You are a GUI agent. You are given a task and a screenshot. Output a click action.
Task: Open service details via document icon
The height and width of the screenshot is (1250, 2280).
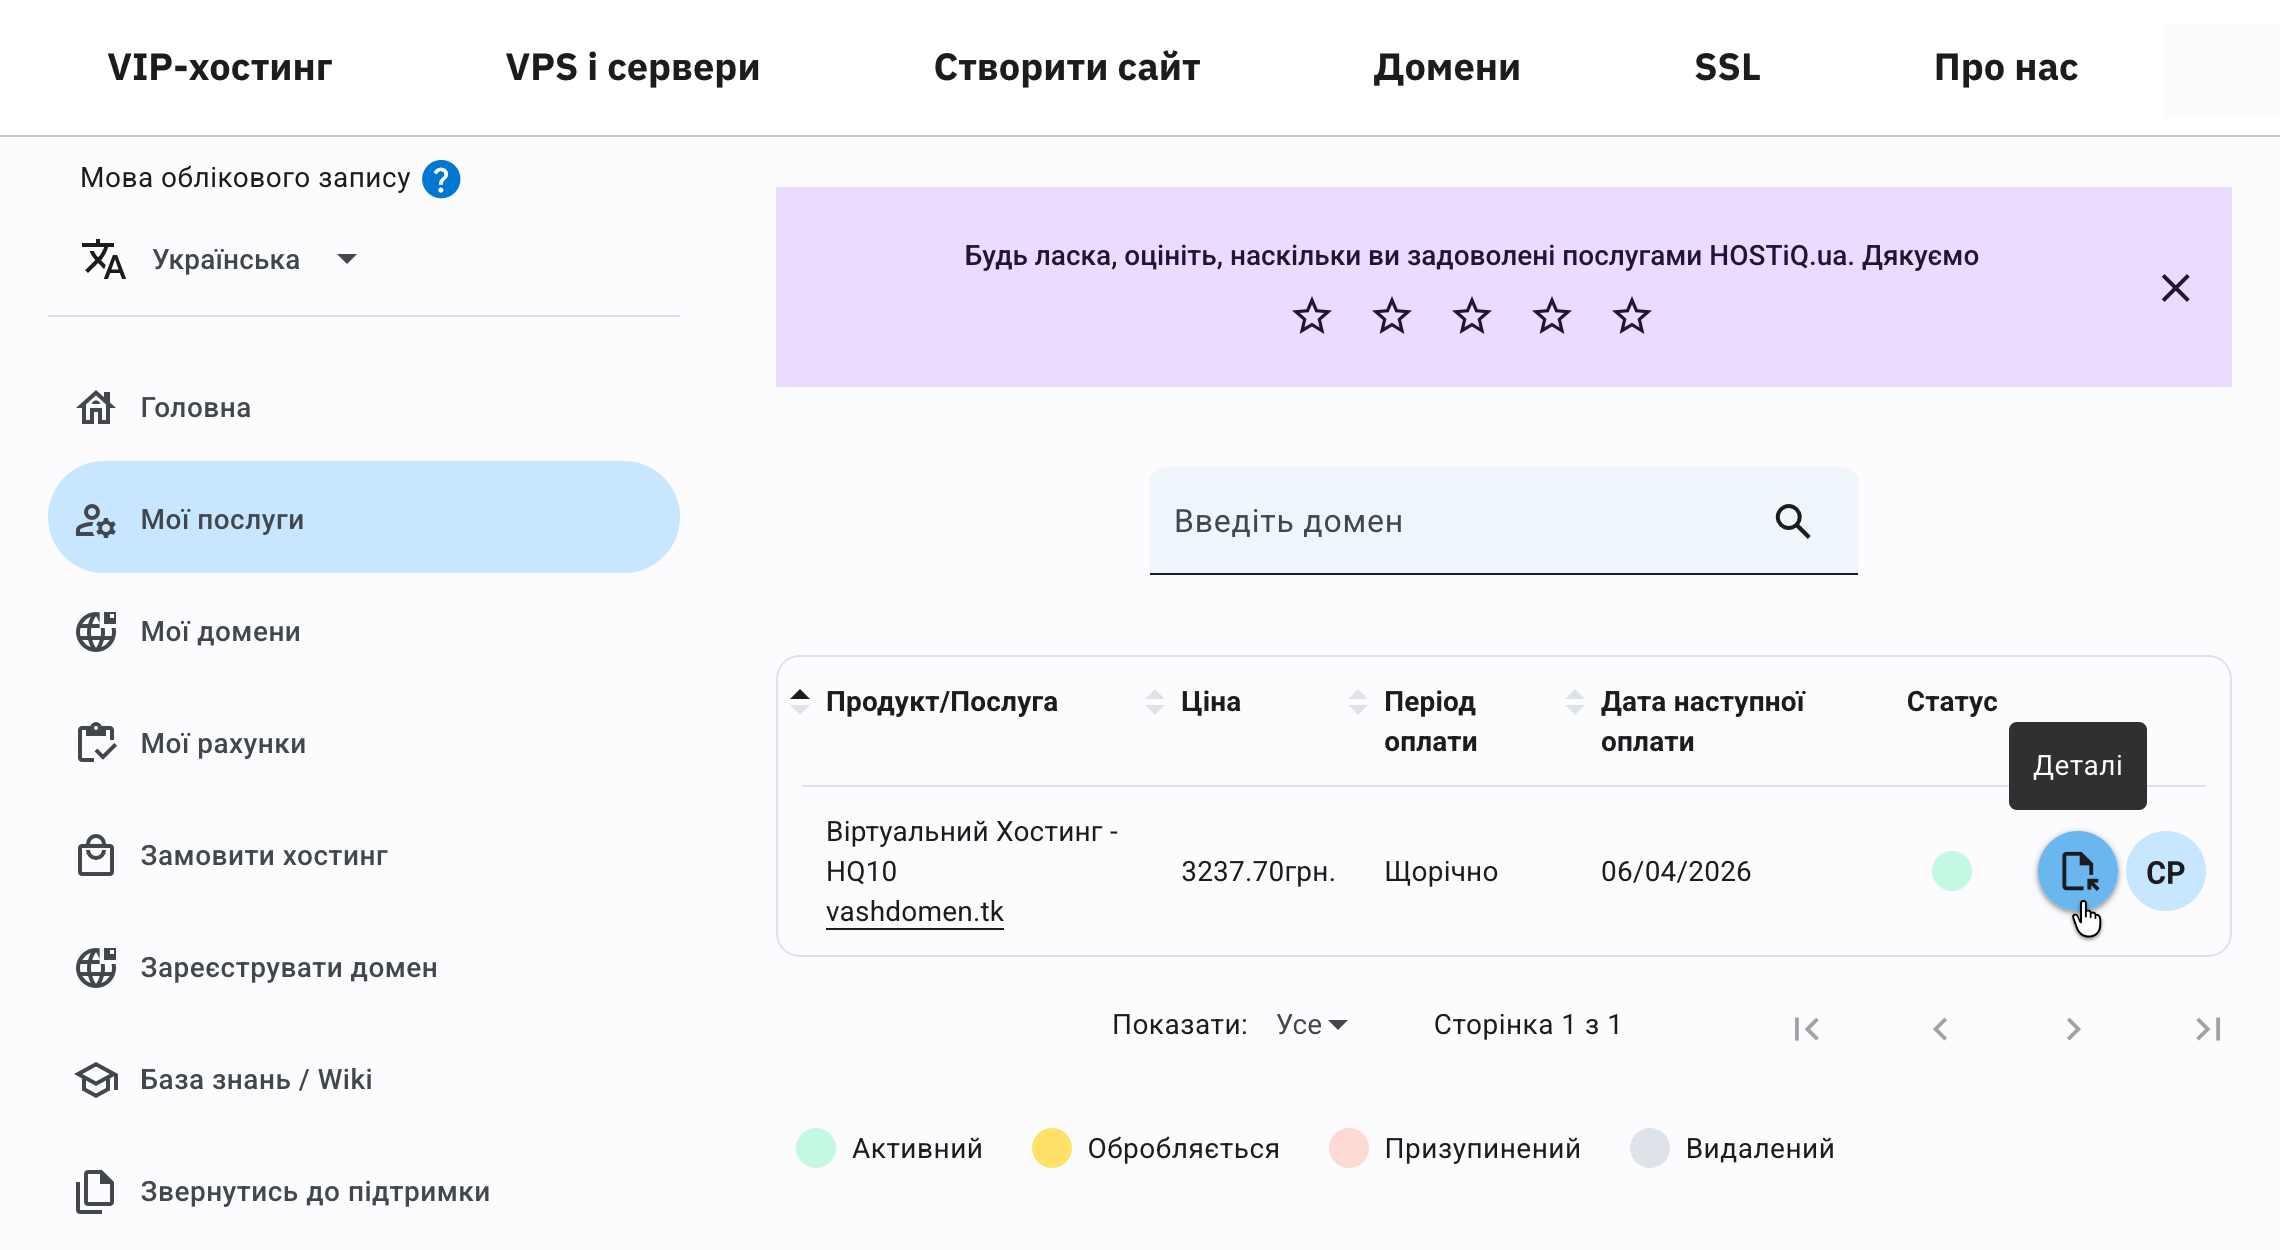(2076, 871)
